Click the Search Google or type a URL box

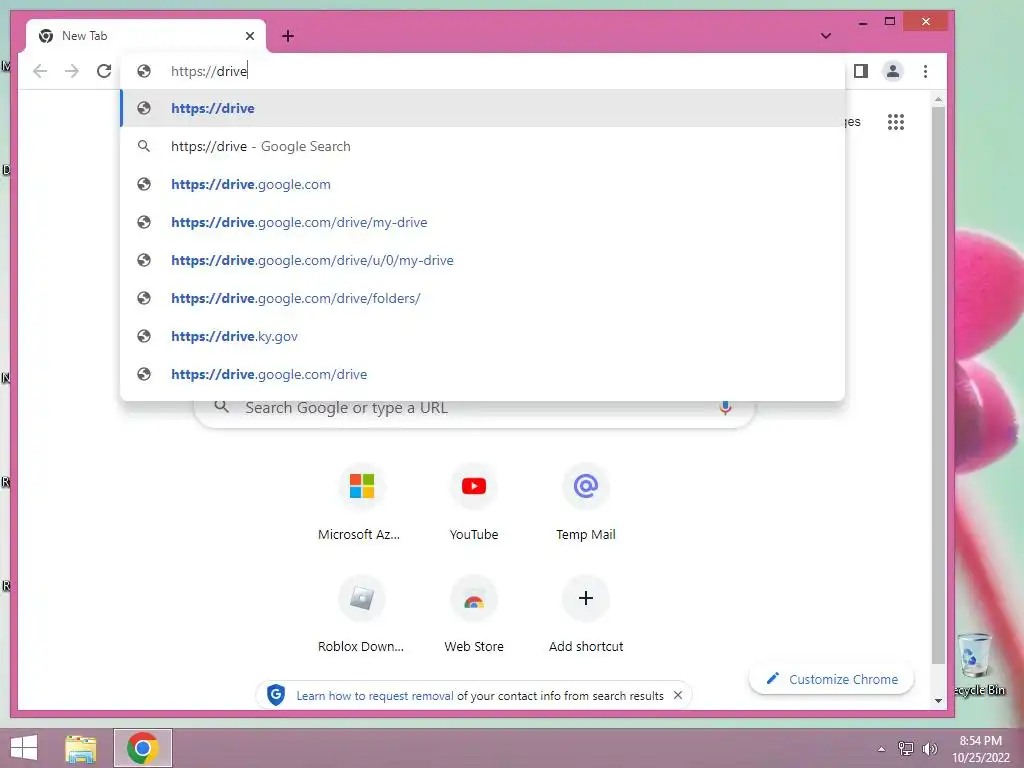[x=475, y=409]
